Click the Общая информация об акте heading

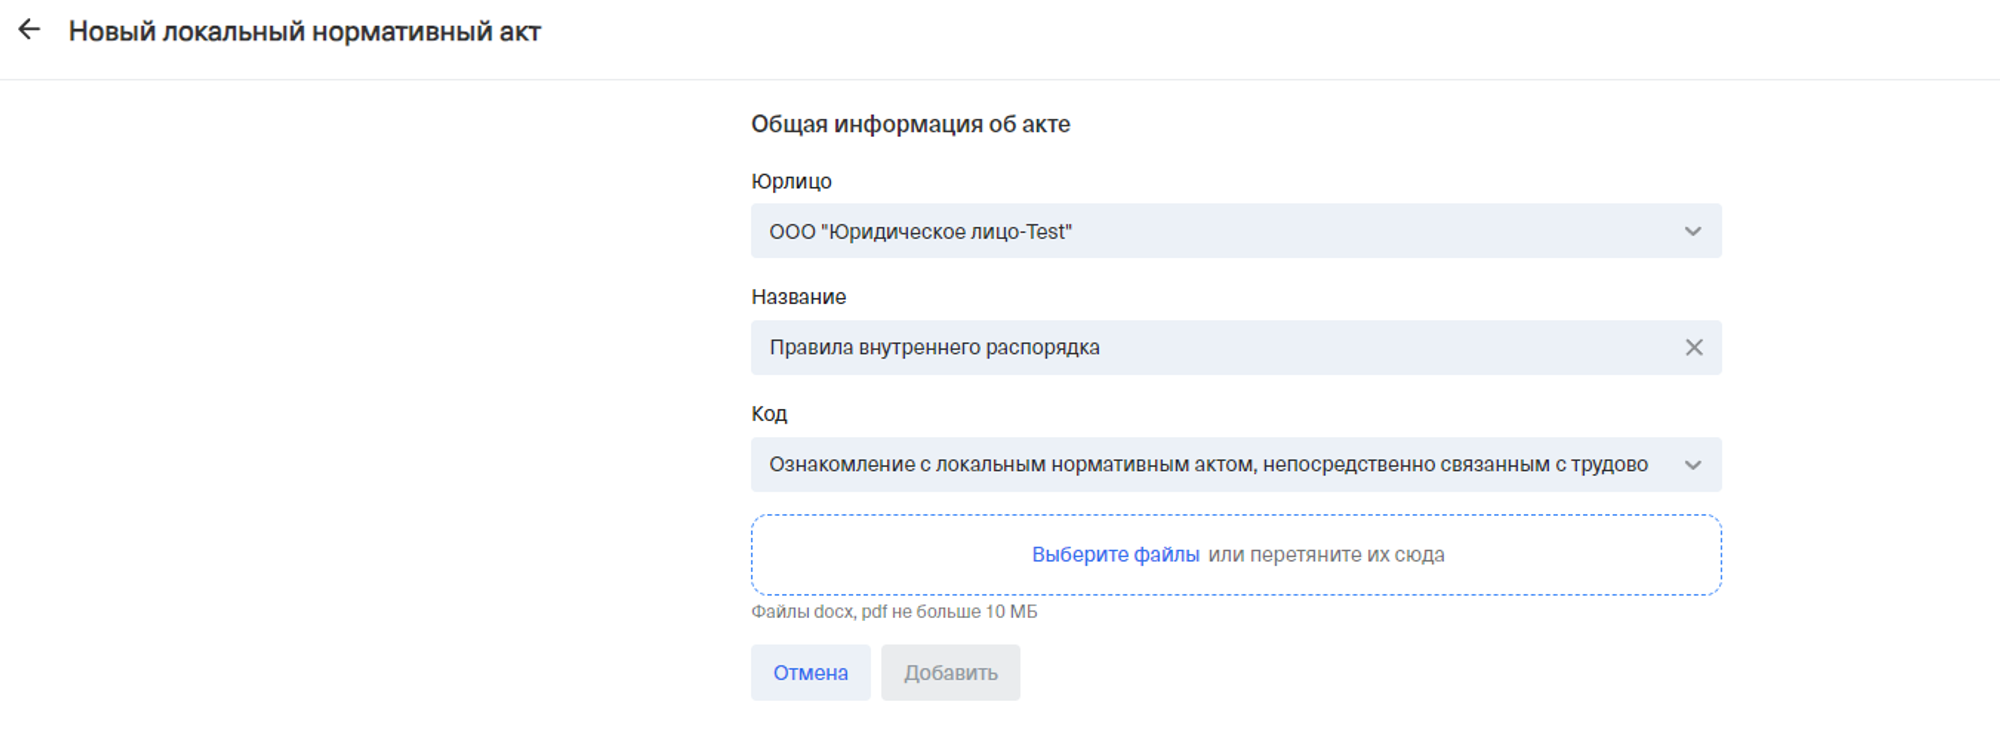[910, 124]
